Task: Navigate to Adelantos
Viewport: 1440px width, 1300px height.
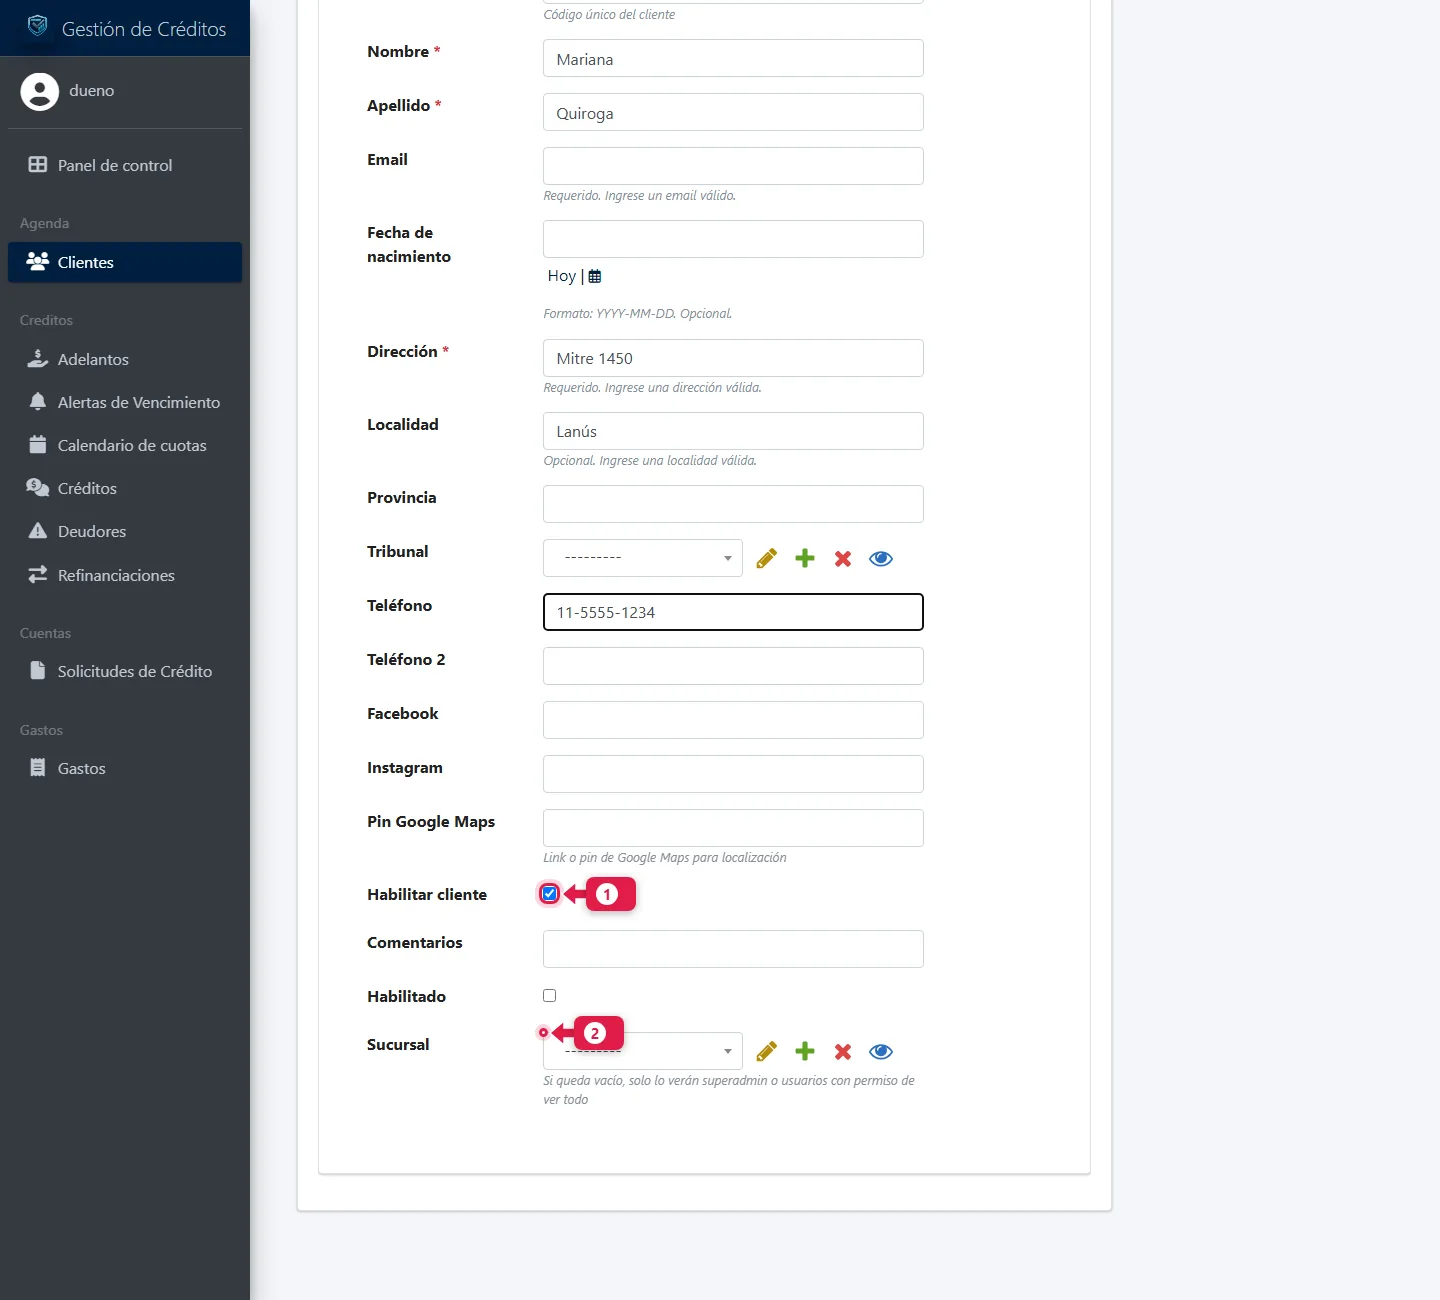Action: [x=125, y=359]
